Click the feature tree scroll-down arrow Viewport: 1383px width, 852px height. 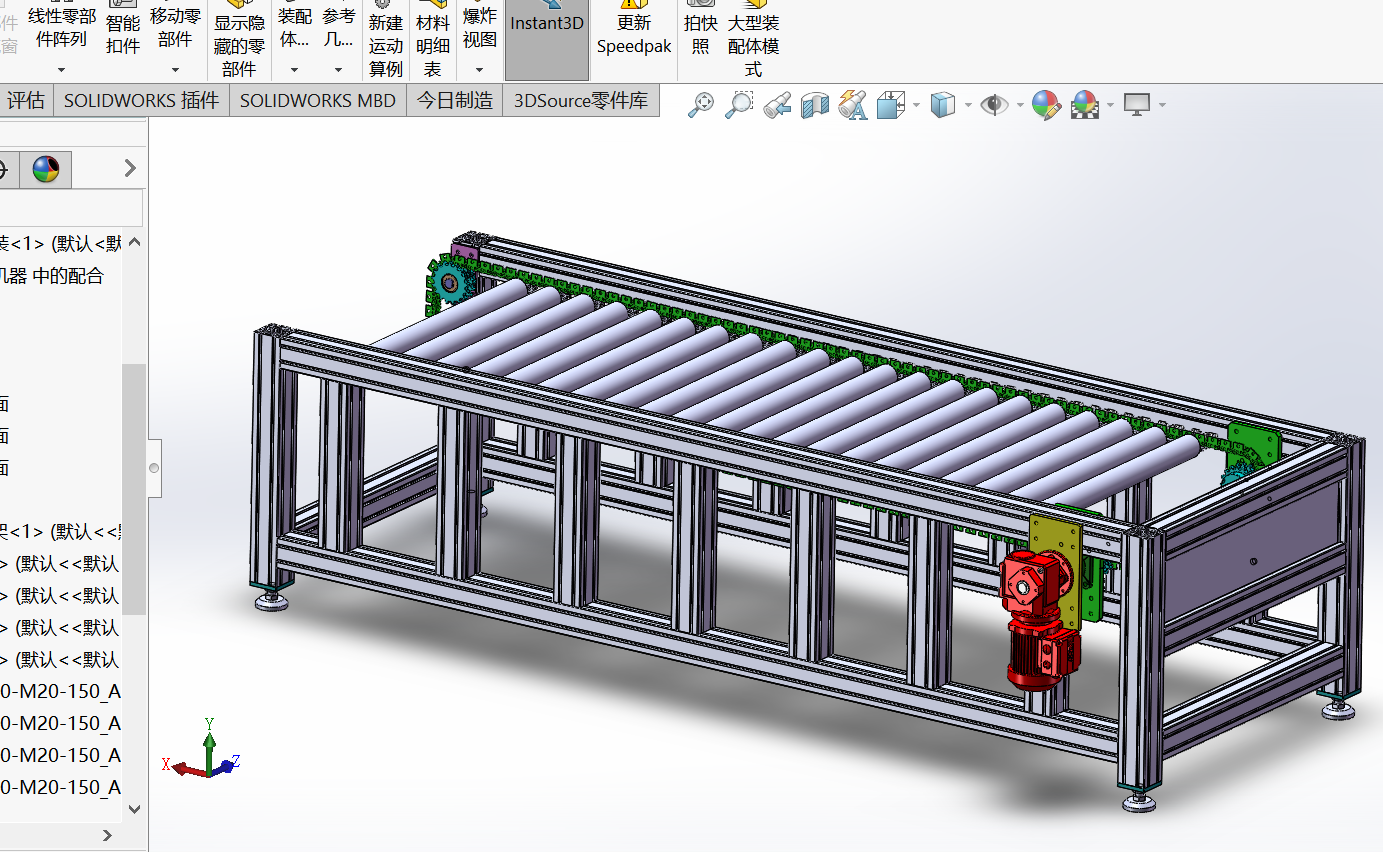[x=135, y=809]
